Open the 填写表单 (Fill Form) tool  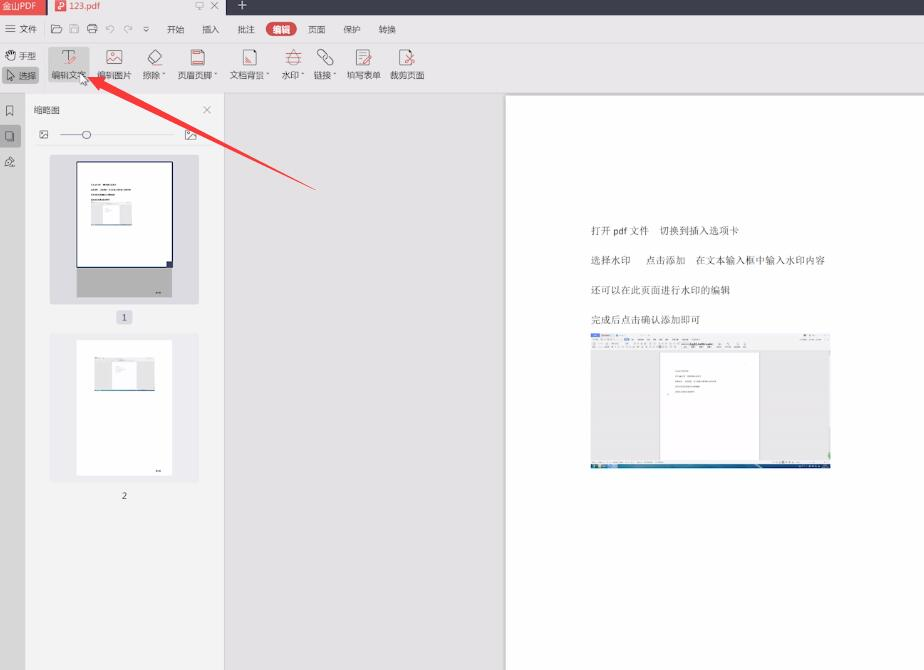(x=363, y=65)
